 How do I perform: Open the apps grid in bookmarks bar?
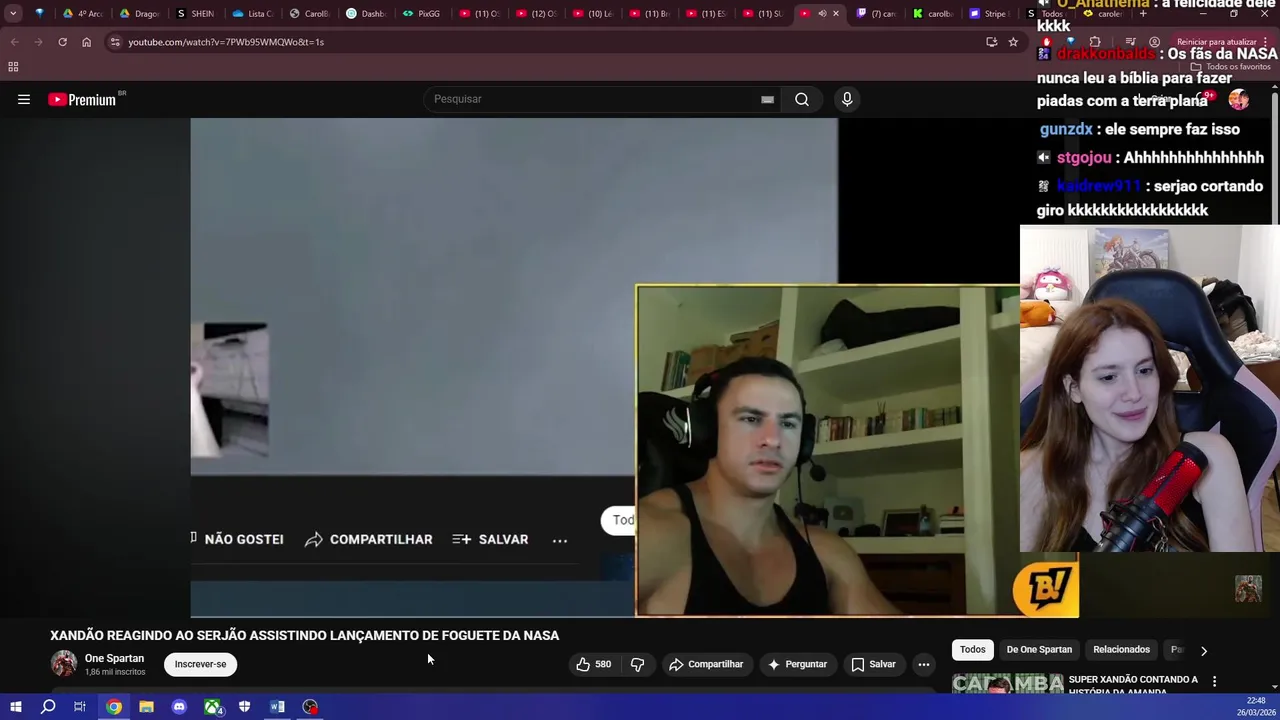(x=13, y=67)
